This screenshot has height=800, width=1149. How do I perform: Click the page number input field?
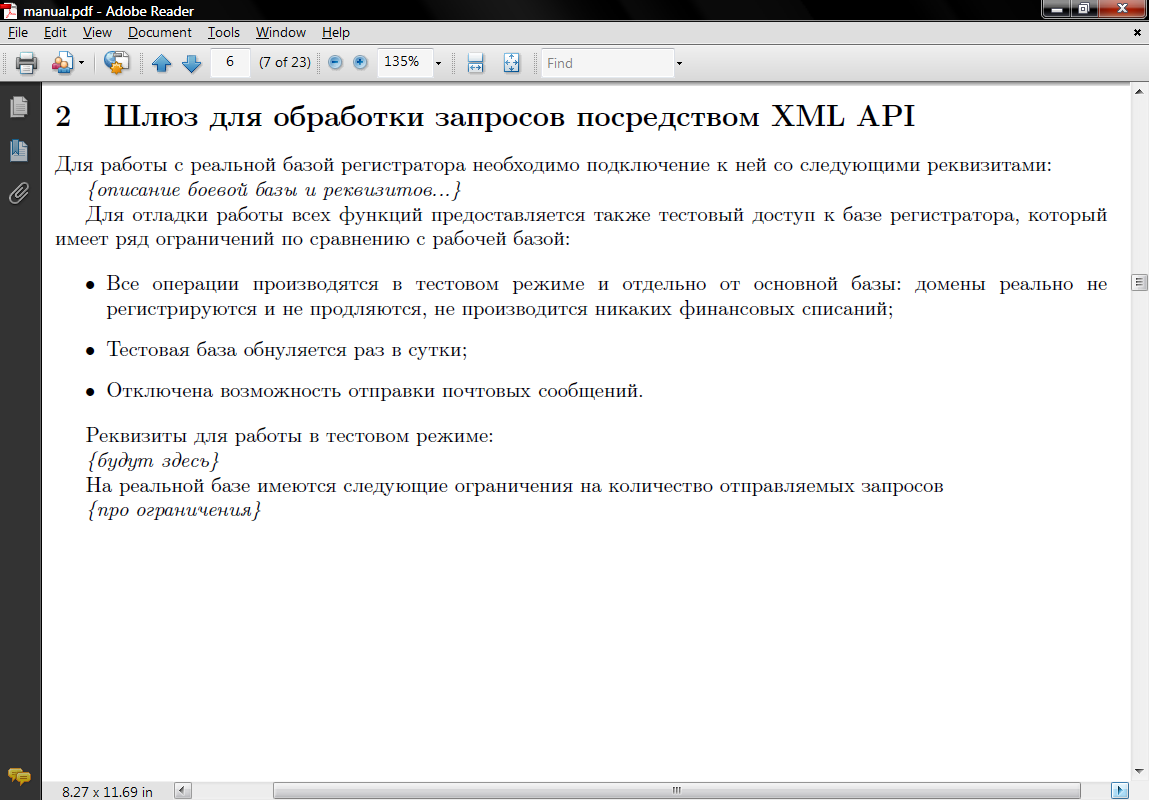click(230, 62)
